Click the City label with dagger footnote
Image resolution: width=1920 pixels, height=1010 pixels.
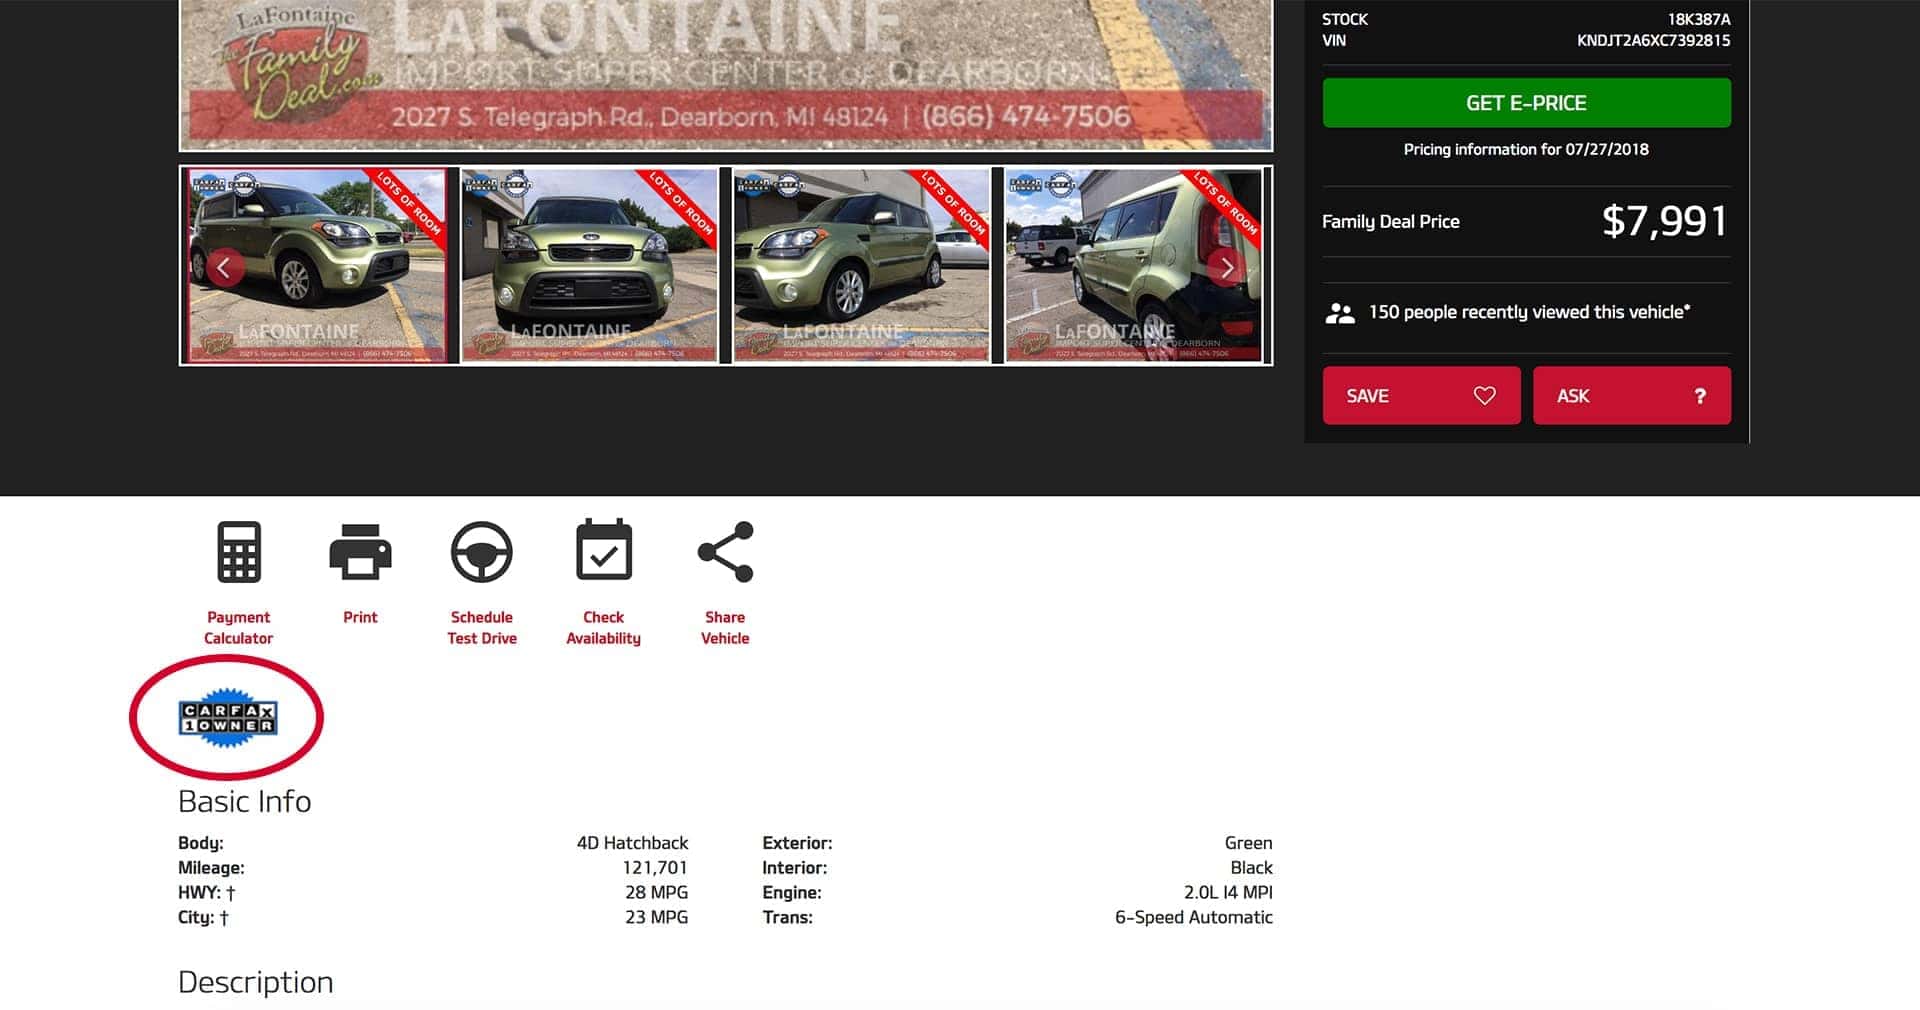(x=203, y=917)
